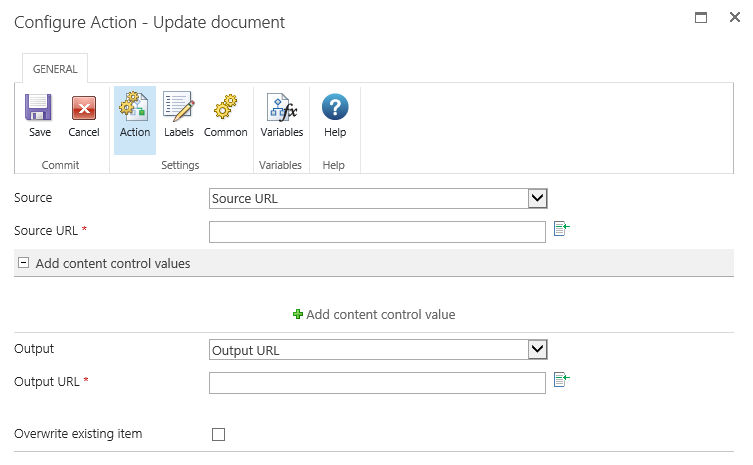753x465 pixels.
Task: Click the Cancel icon in ribbon
Action: tap(84, 108)
